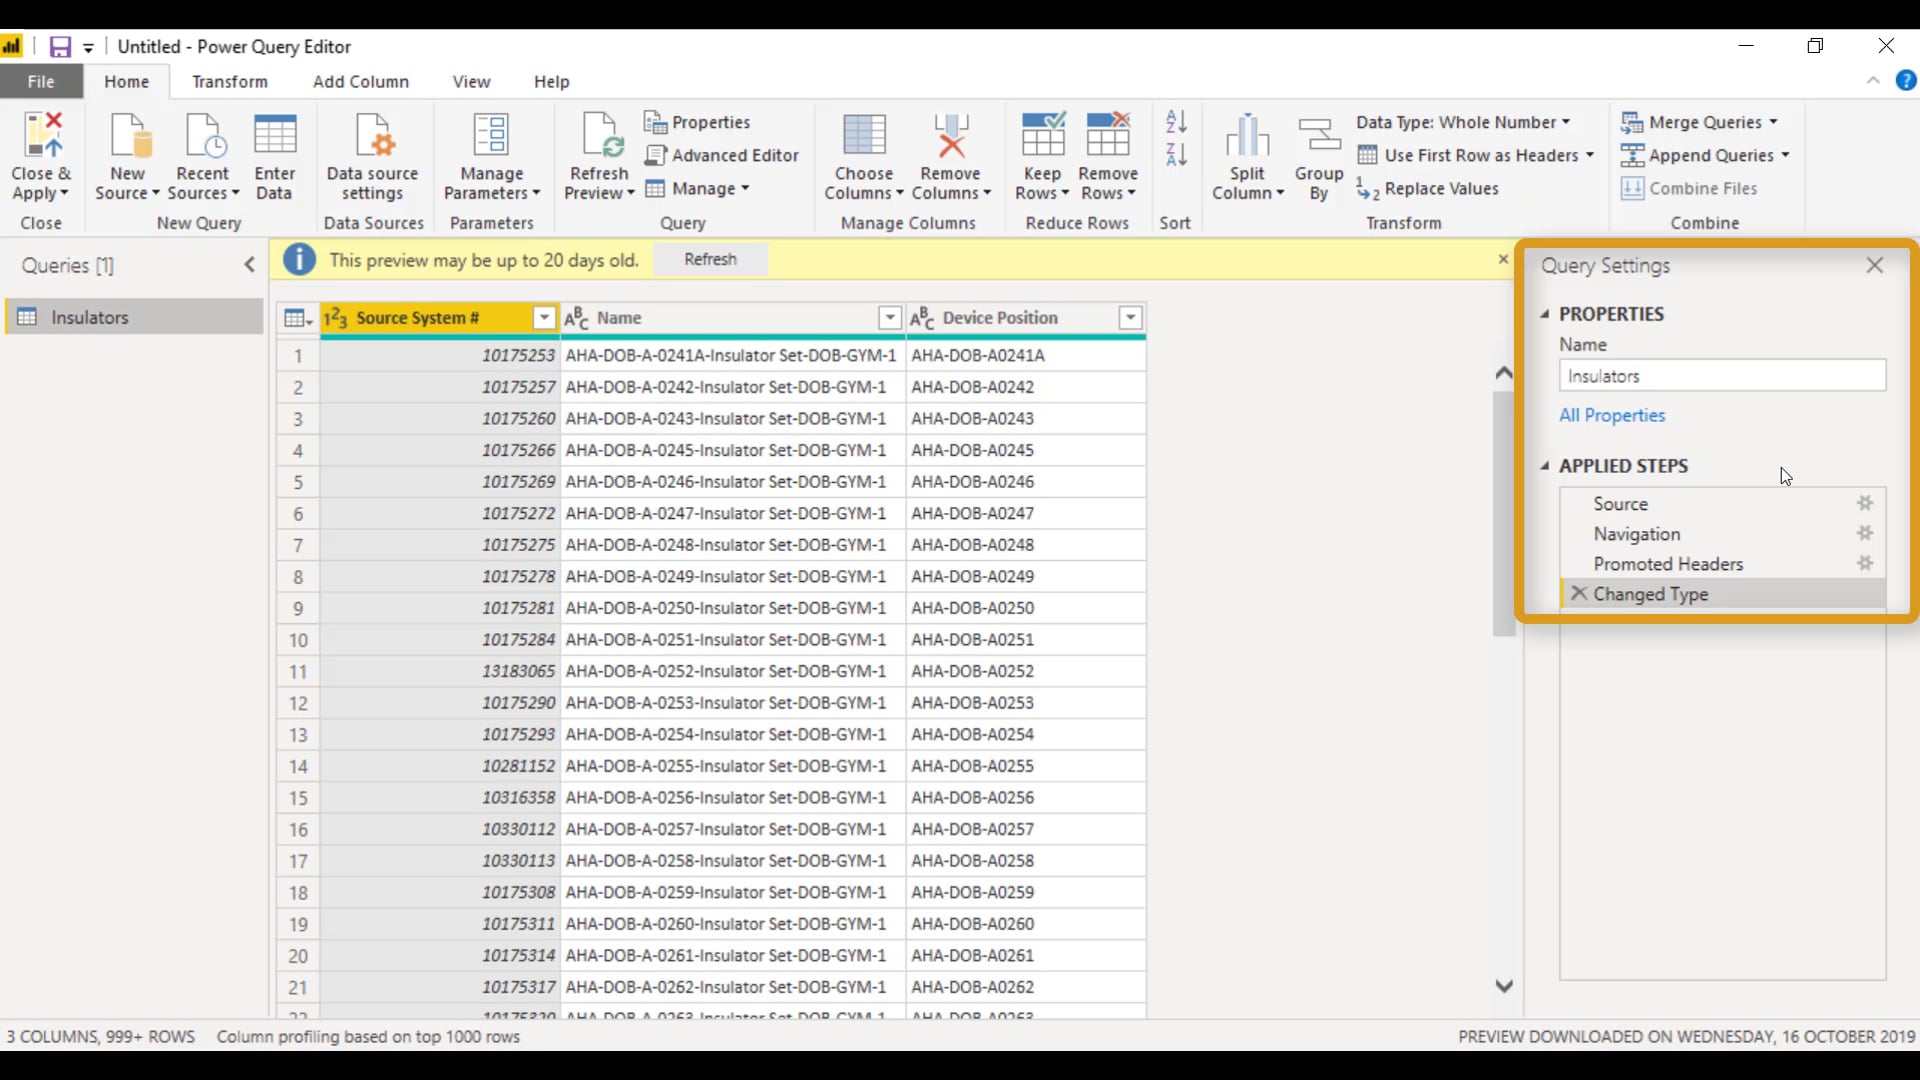Collapse the APPLIED STEPS section

[x=1546, y=466]
